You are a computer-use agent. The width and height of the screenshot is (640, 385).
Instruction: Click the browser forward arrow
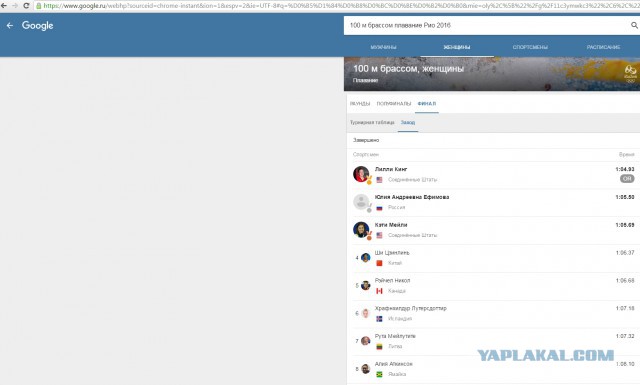point(15,6)
